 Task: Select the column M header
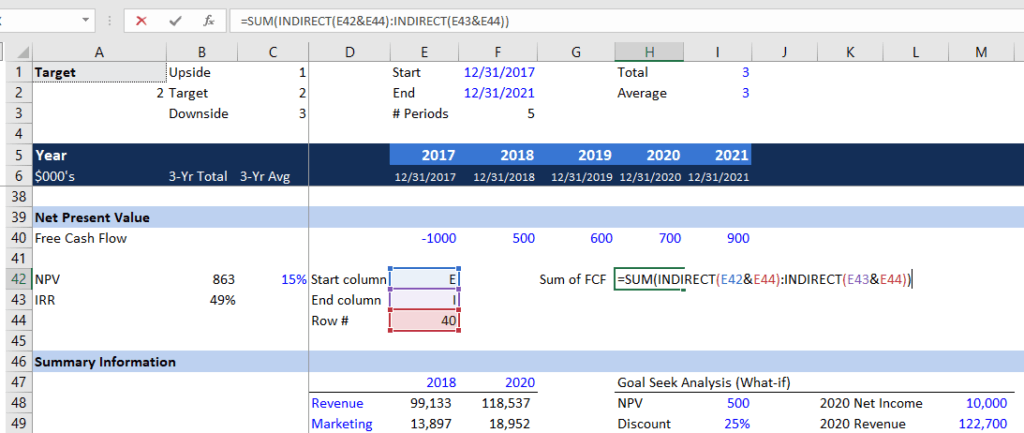[x=980, y=51]
